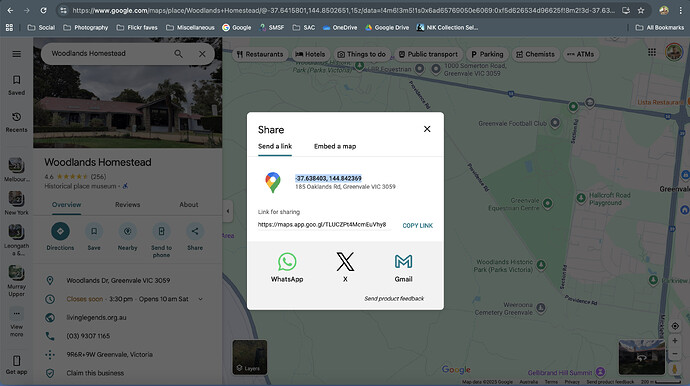Open the About tab
The width and height of the screenshot is (690, 386).
(x=189, y=205)
